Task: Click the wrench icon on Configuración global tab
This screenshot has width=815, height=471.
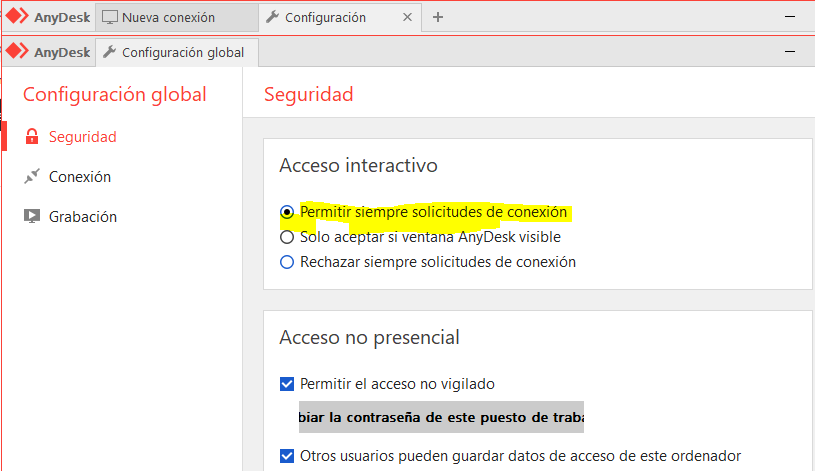Action: click(109, 52)
